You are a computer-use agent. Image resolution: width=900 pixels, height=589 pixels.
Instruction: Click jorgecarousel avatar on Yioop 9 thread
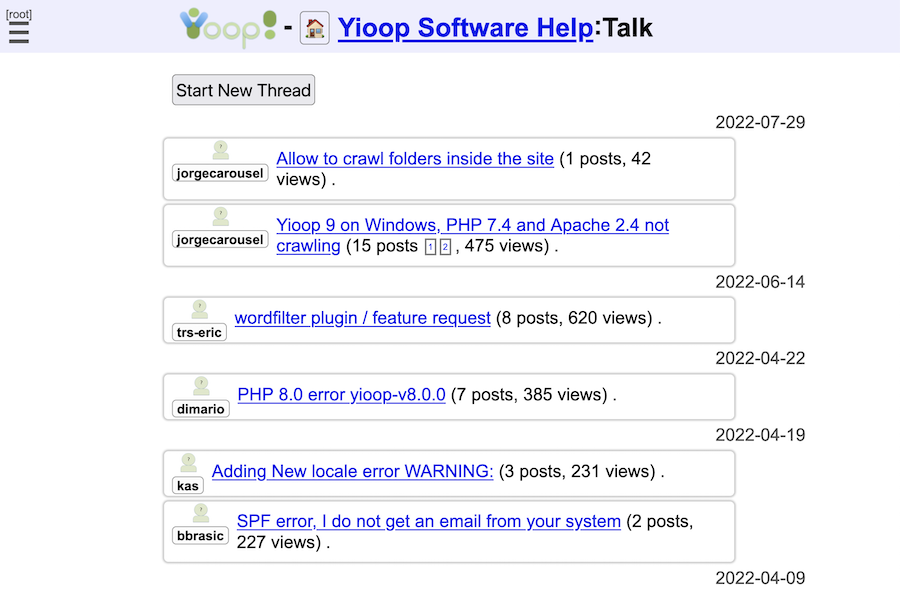[x=220, y=216]
